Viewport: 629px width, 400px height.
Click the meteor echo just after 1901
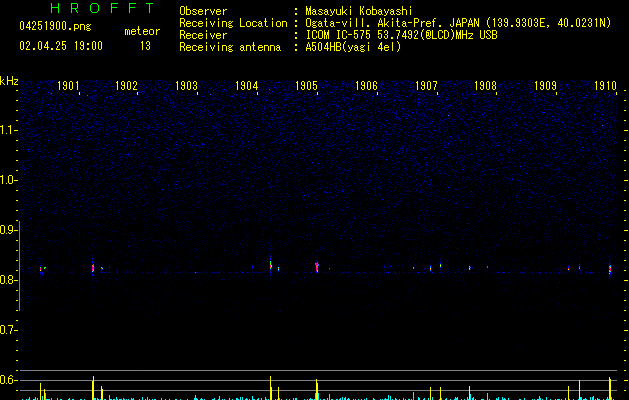(x=93, y=268)
